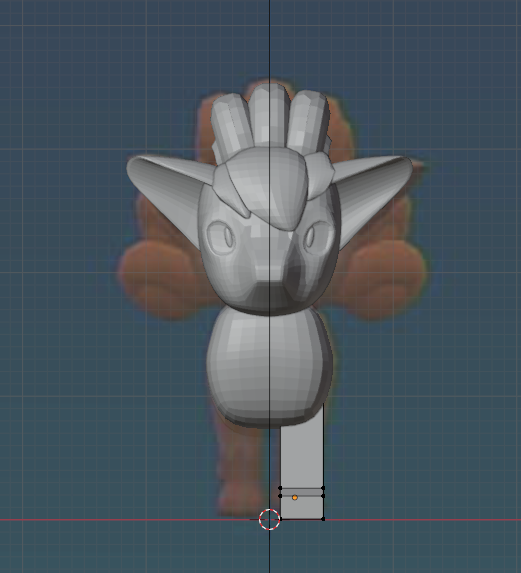Viewport: 521px width, 573px height.
Task: Select the bottom-right vertex of the leg
Action: coord(323,519)
